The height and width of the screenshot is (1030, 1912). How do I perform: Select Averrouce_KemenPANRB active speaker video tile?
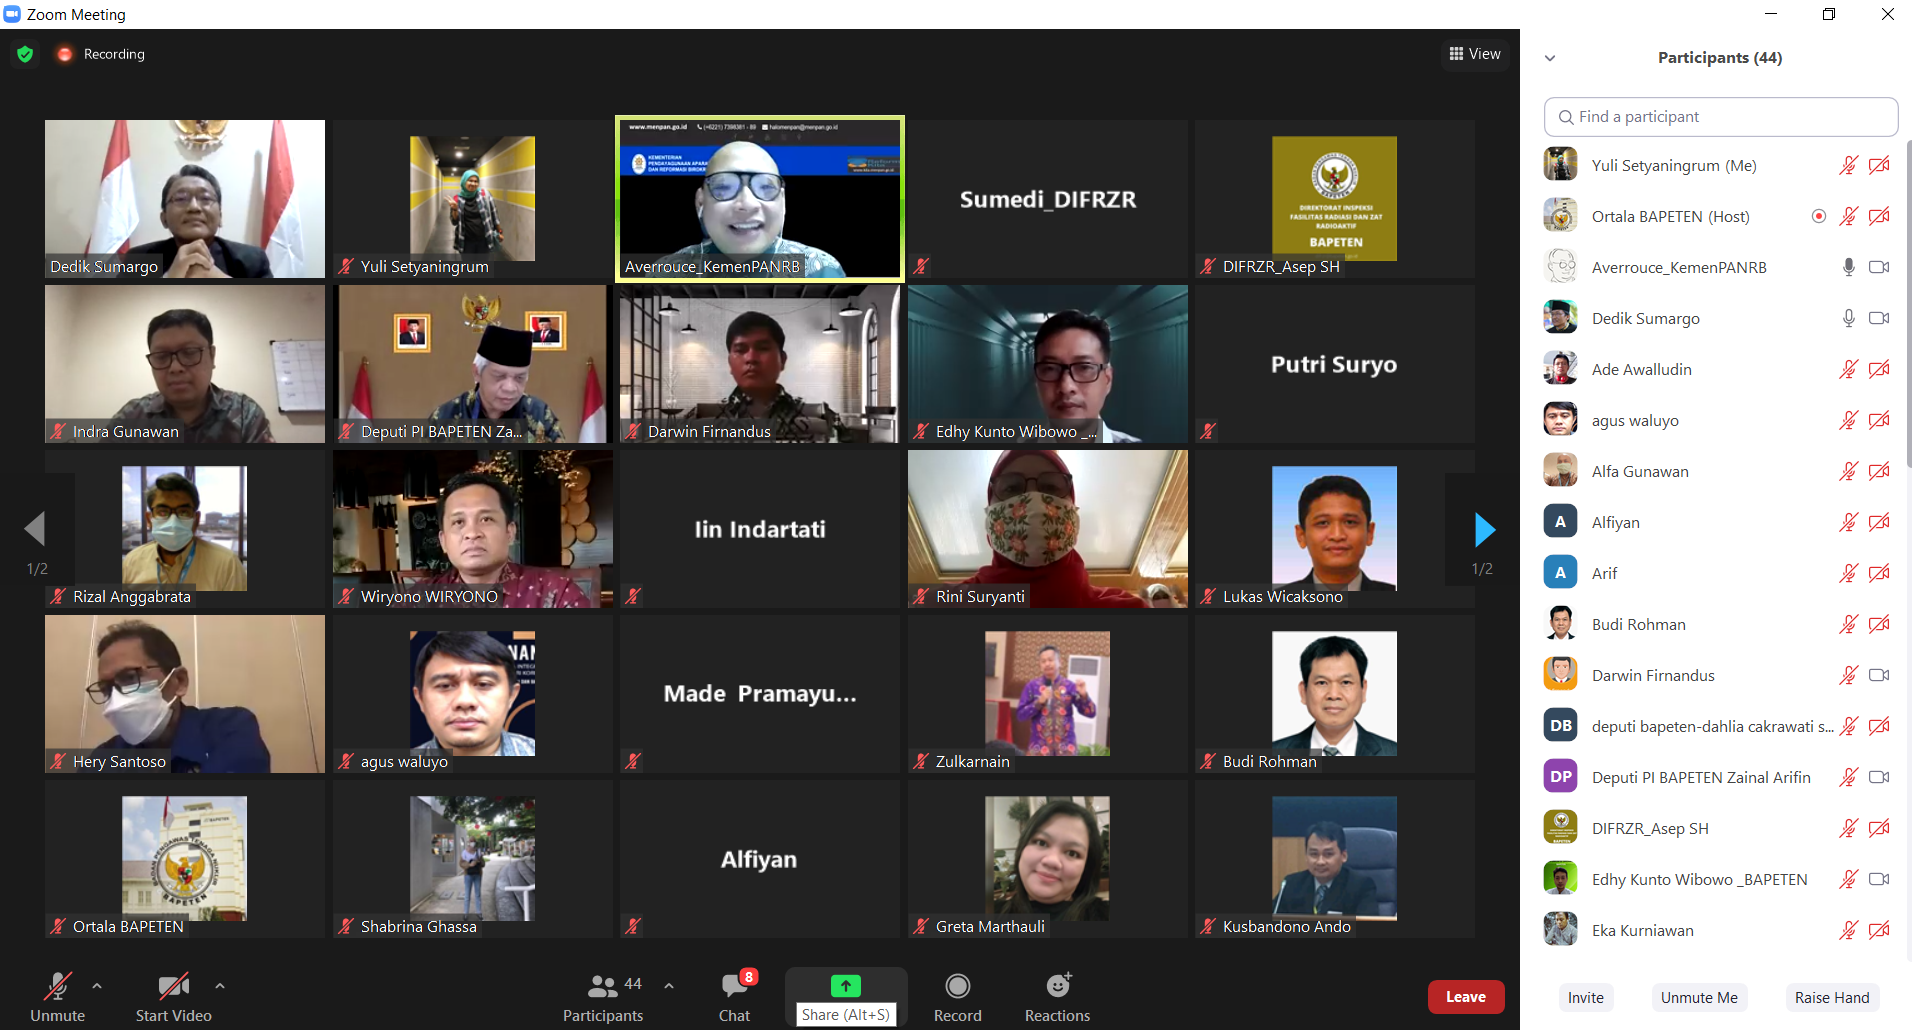[x=760, y=199]
